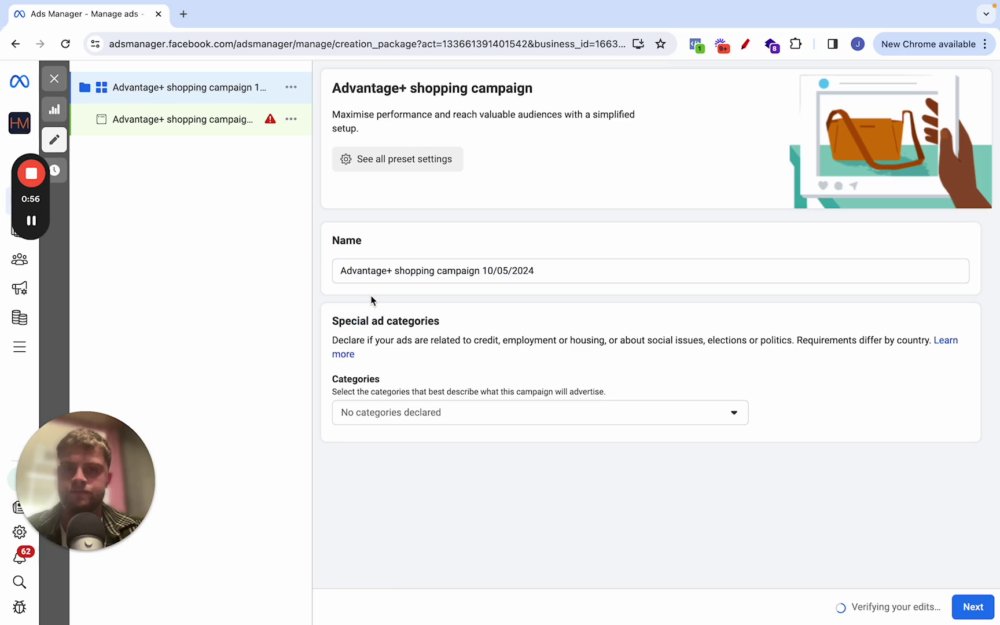Click the bug report icon

coord(19,607)
